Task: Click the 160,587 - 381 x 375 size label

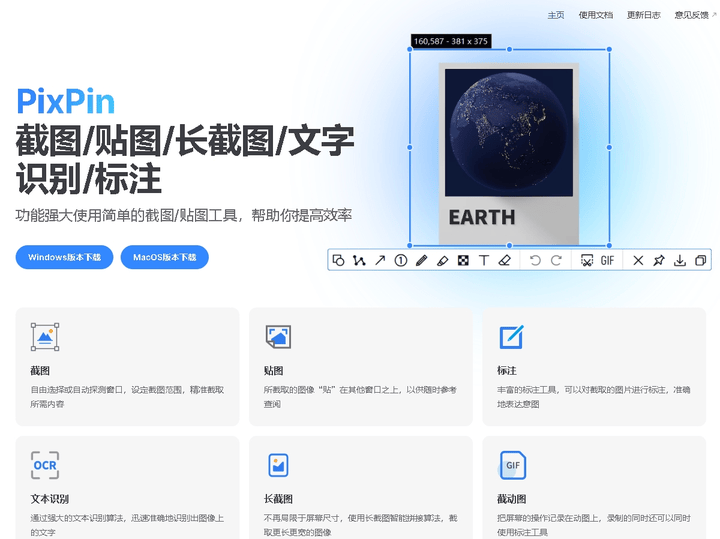Action: 451,41
